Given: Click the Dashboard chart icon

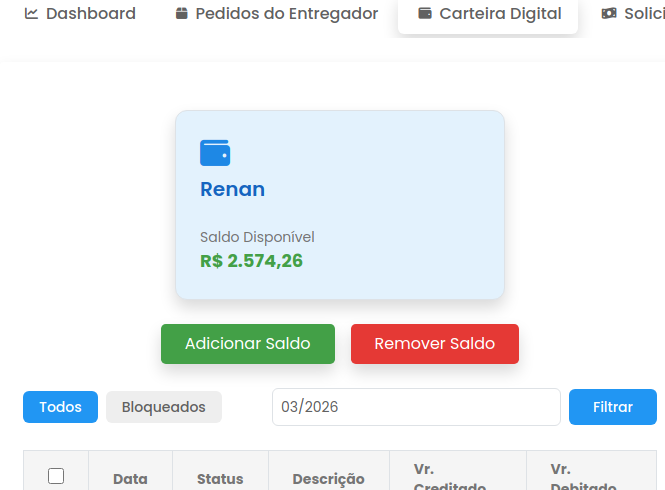Looking at the screenshot, I should point(31,14).
